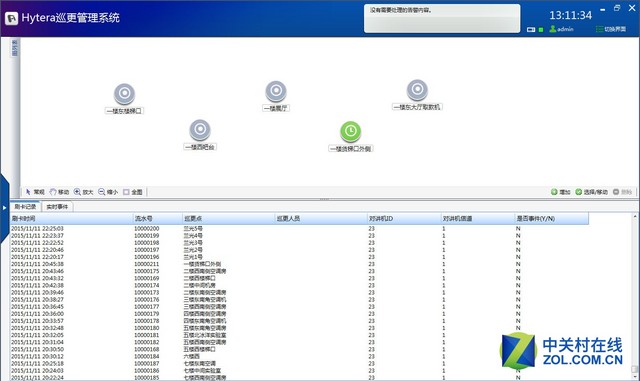Fit the map with the 全图 button
Image resolution: width=640 pixels, height=381 pixels.
pos(133,192)
